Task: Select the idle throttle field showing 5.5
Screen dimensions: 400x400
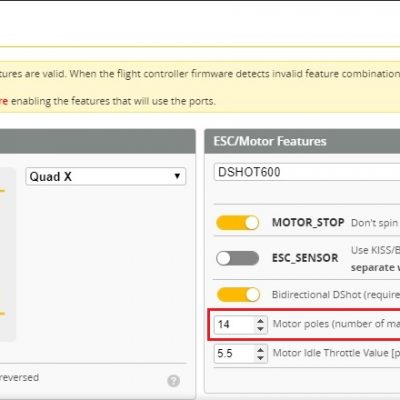Action: pyautogui.click(x=235, y=353)
